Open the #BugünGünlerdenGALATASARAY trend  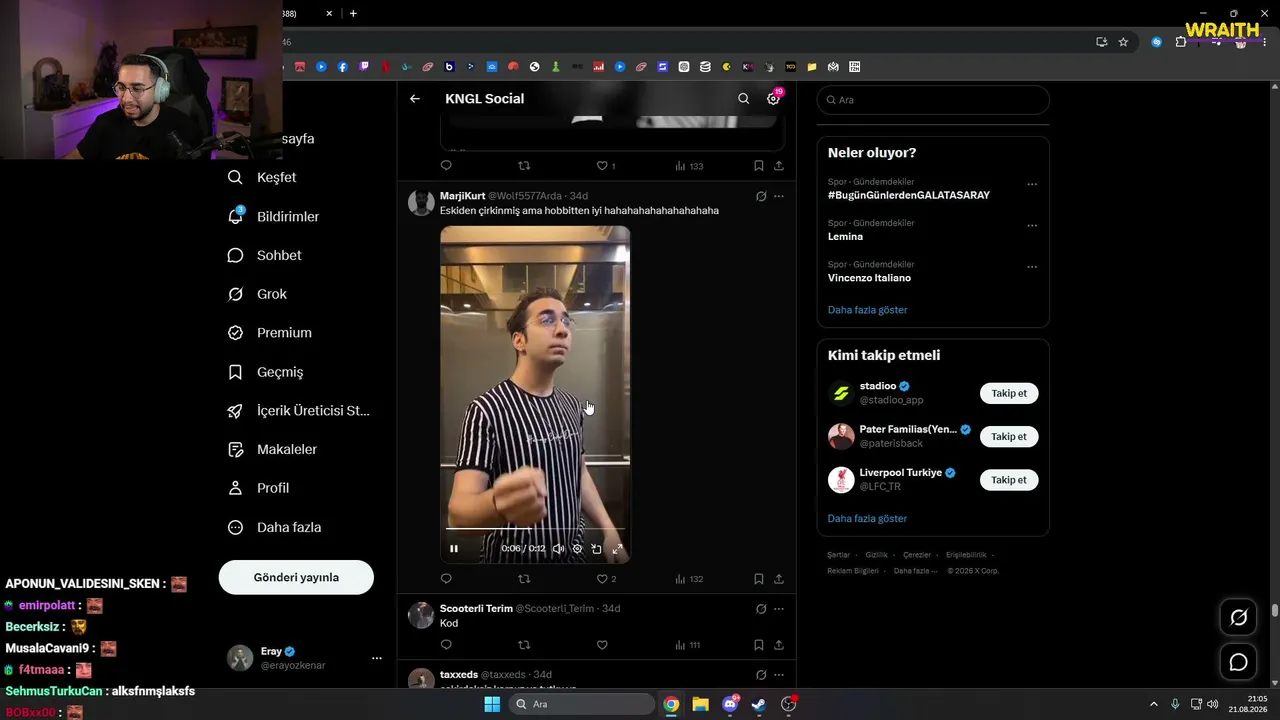click(x=909, y=195)
